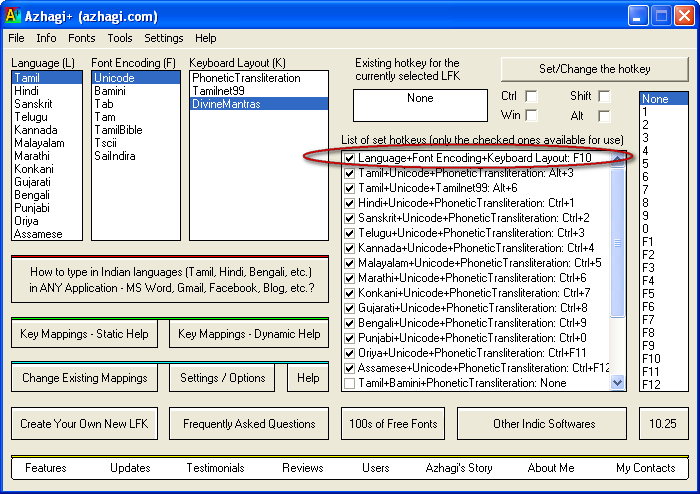Select Tamilnet99 keyboard layout

tap(259, 91)
